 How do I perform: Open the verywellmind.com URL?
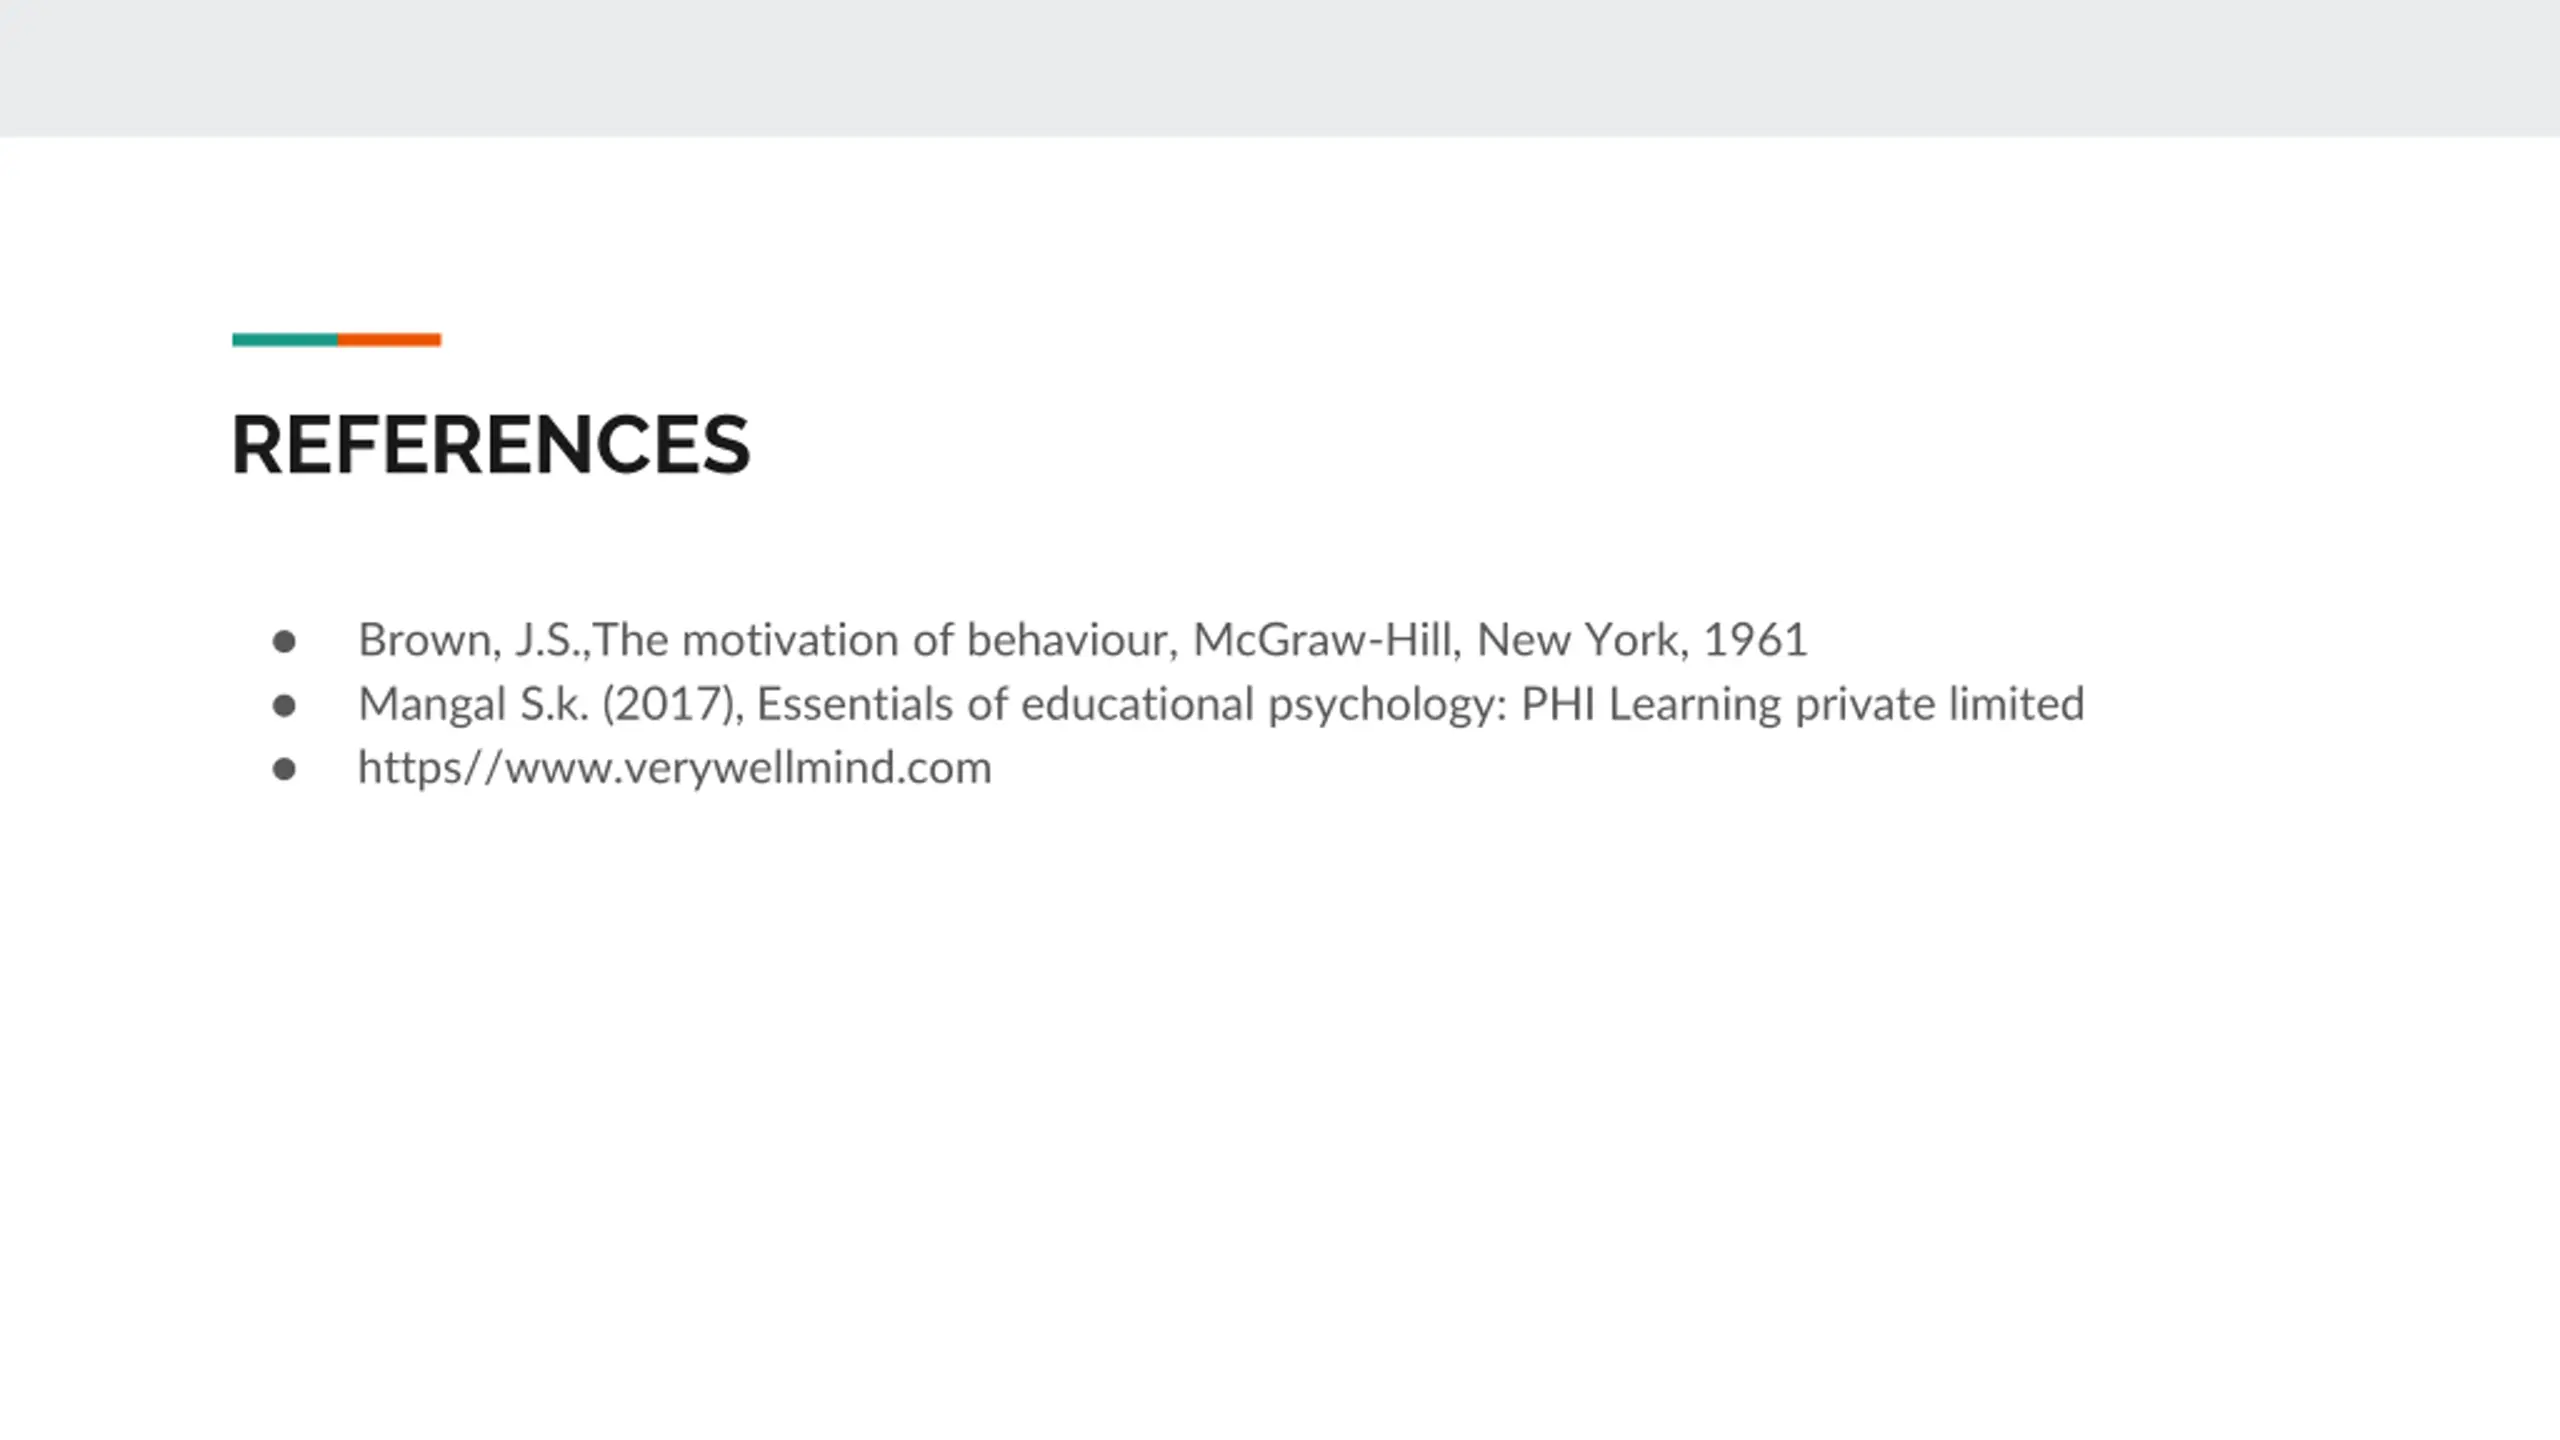coord(675,768)
